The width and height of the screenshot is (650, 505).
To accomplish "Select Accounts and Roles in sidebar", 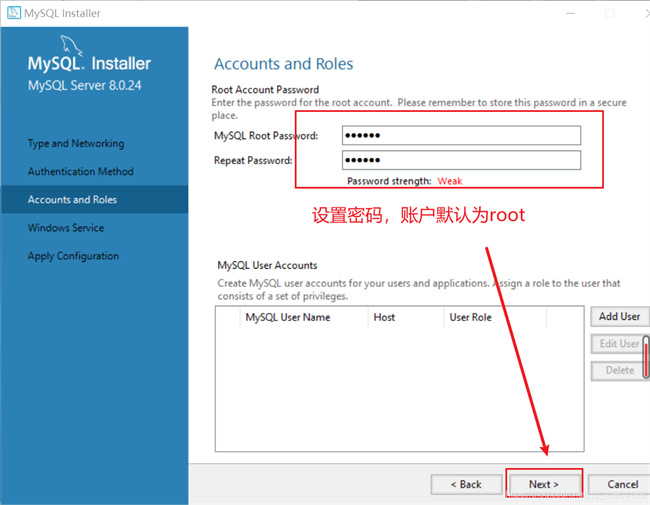I will coord(72,200).
